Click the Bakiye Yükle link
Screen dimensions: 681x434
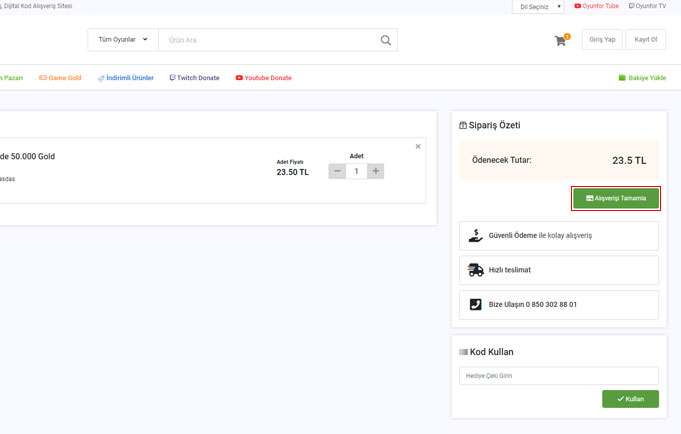click(x=642, y=78)
